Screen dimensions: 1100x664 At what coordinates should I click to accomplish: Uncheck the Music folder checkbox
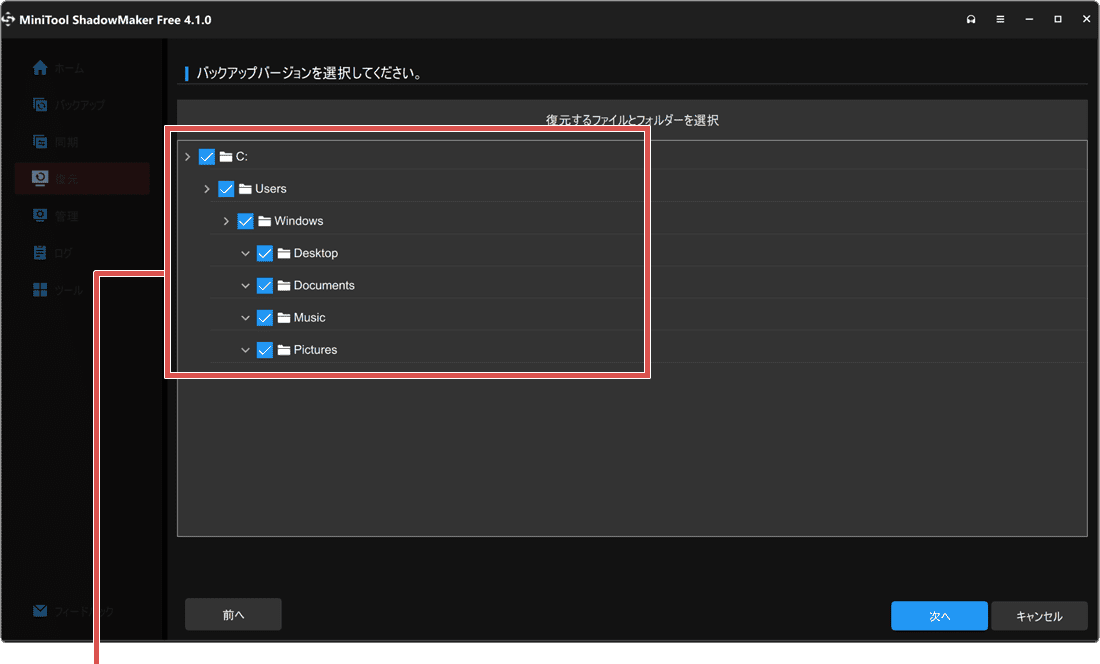(x=264, y=317)
